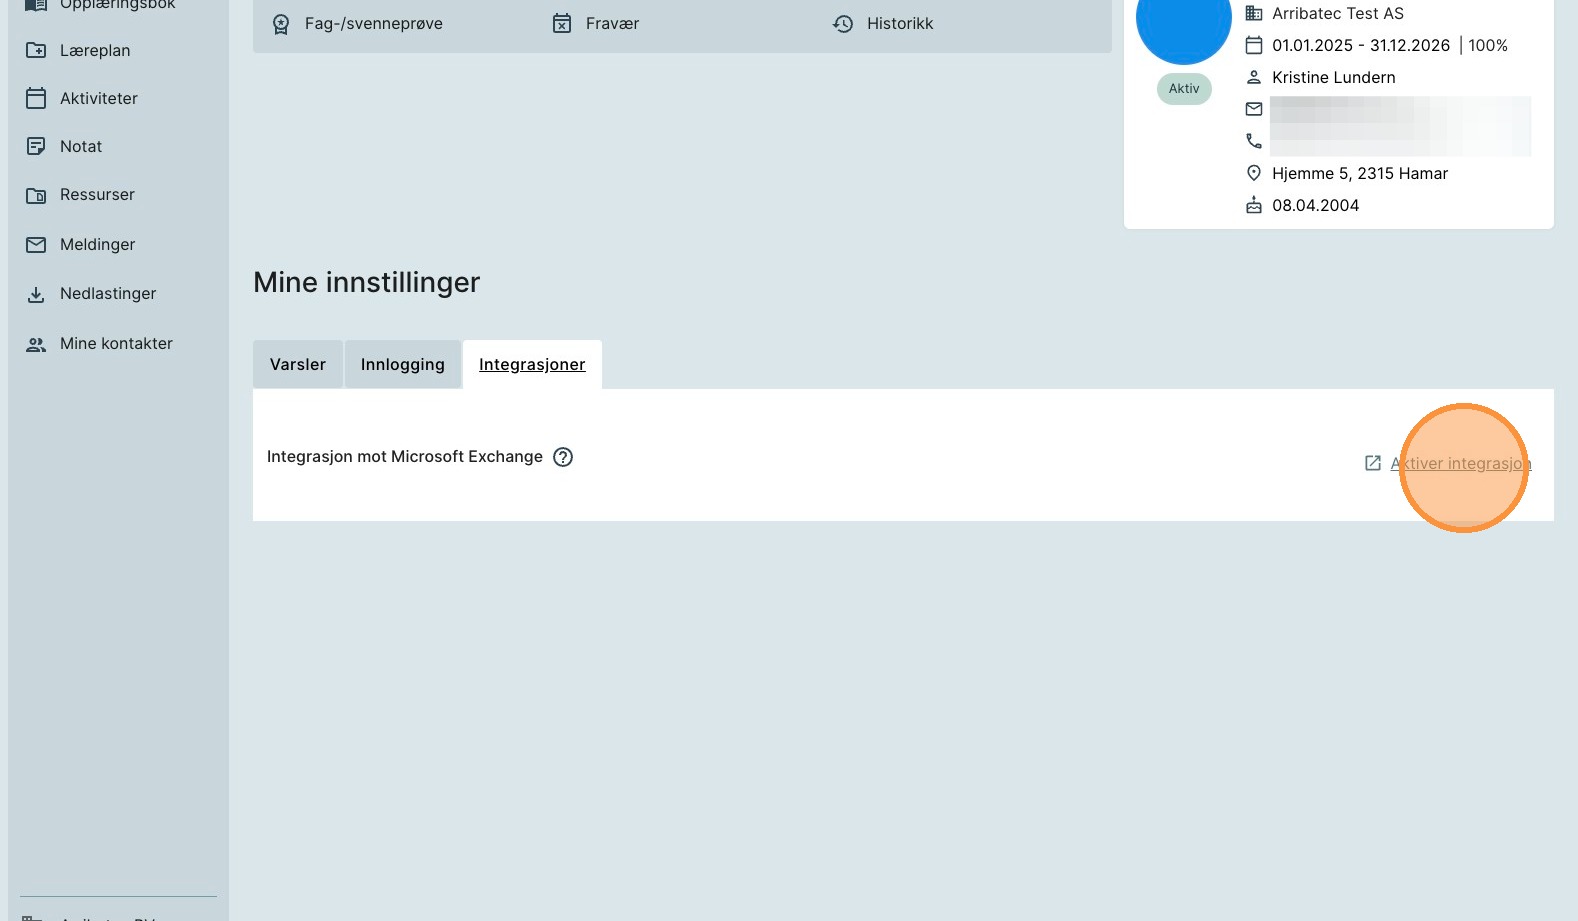The height and width of the screenshot is (921, 1578).
Task: Open the Opplæringsbok menu item
Action: [x=117, y=5]
